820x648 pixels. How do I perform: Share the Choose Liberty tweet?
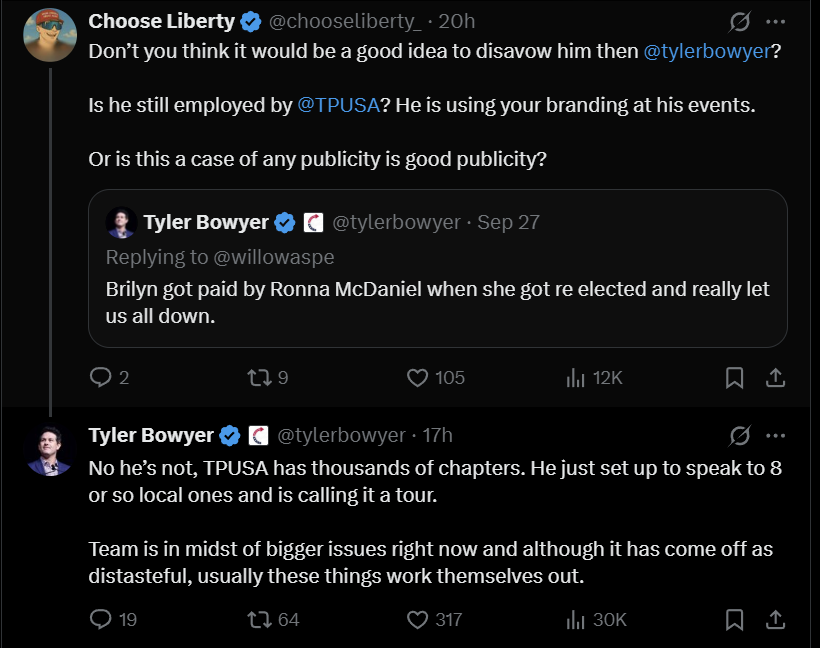pyautogui.click(x=774, y=377)
